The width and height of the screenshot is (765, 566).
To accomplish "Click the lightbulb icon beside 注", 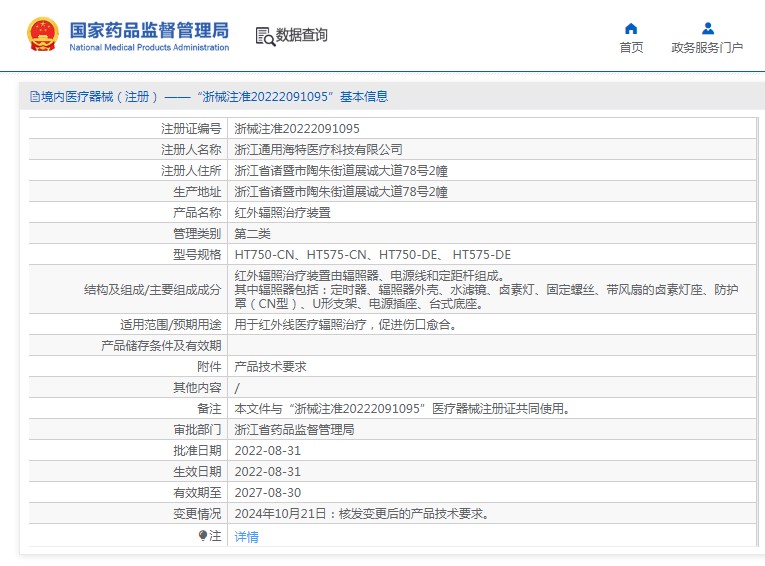I will [203, 536].
